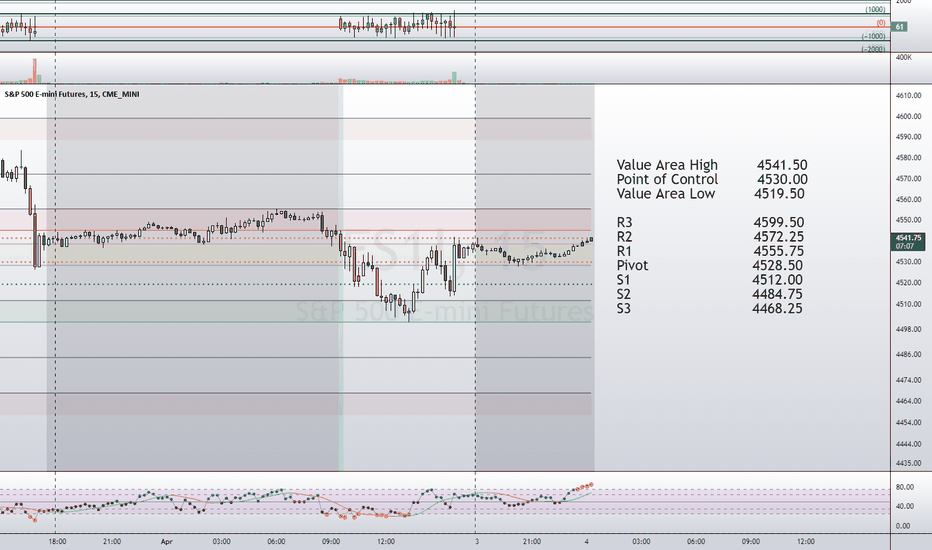932x550 pixels.
Task: Click the Point of Control label
Action: [x=667, y=179]
